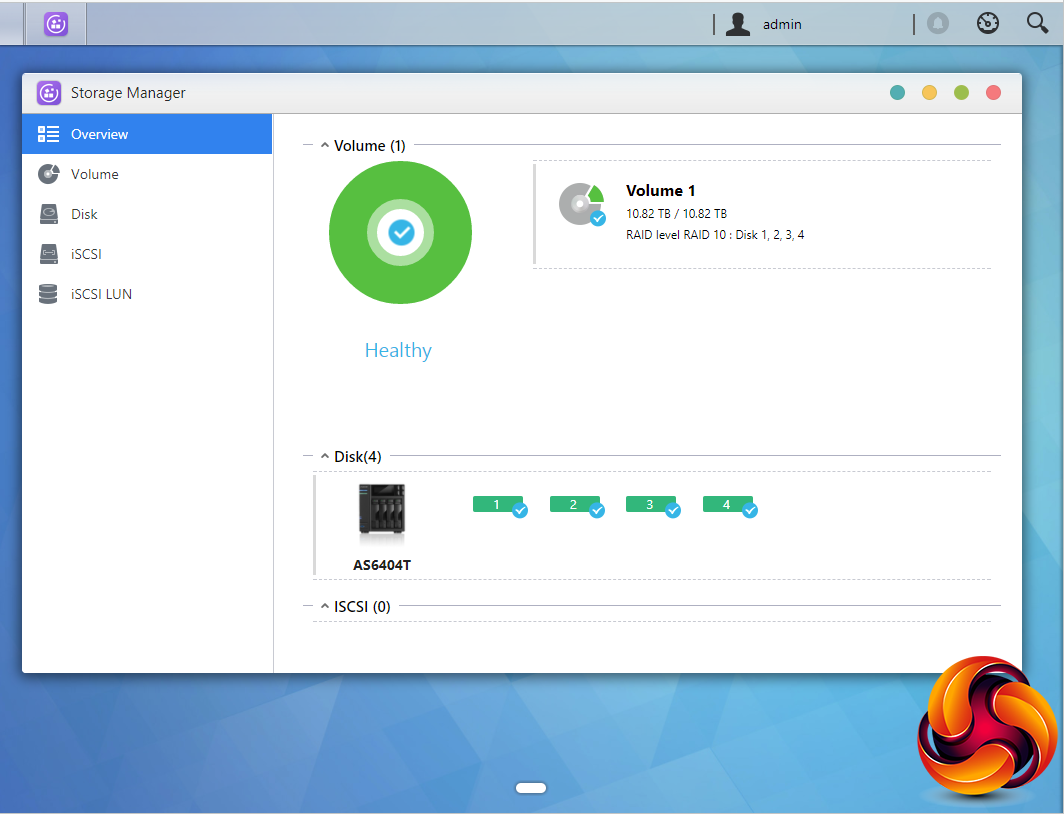This screenshot has height=814, width=1064.
Task: Click the Storage Manager window title icon
Action: [x=49, y=93]
